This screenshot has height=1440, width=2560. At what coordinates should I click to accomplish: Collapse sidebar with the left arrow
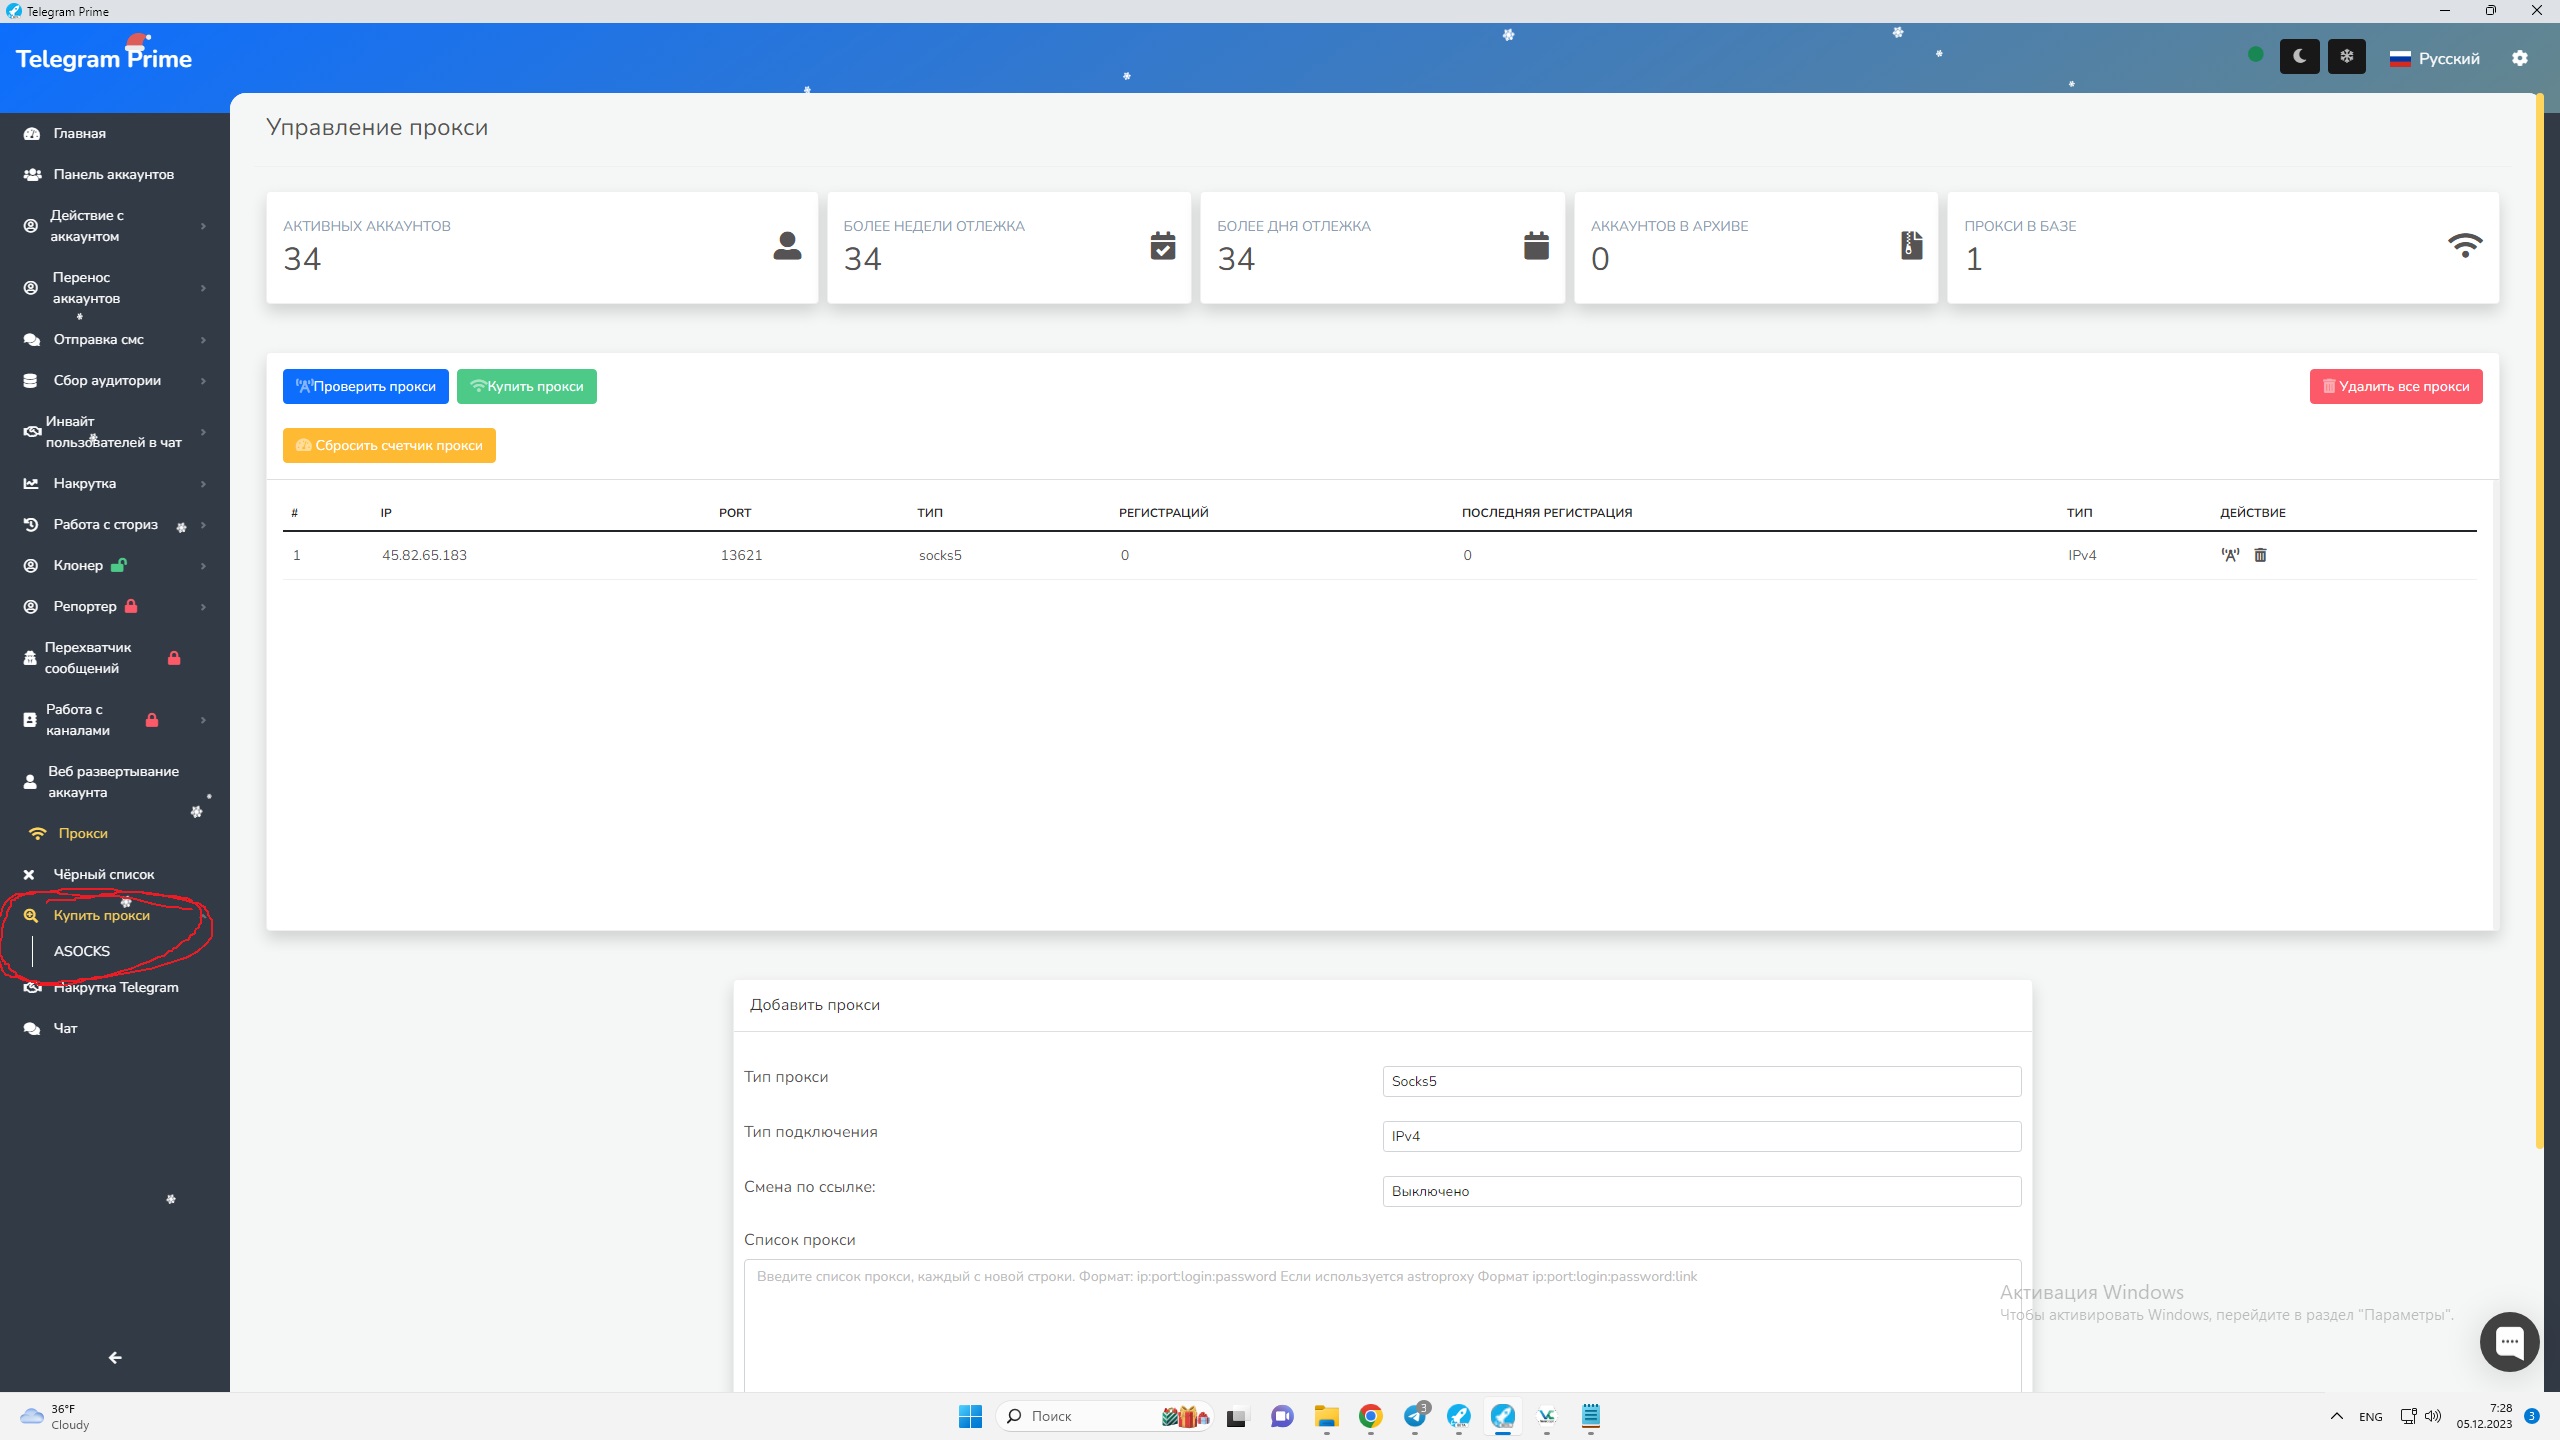[115, 1357]
